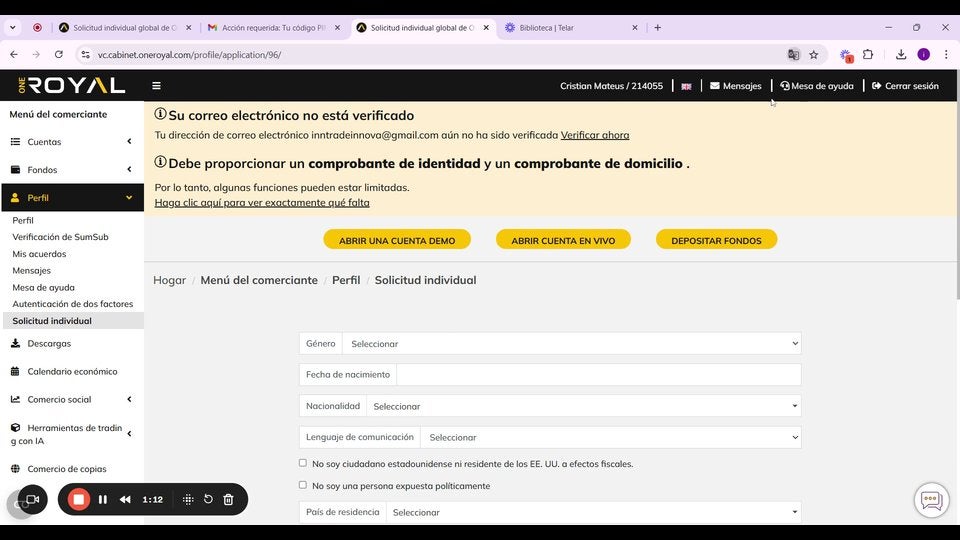The width and height of the screenshot is (960, 540).
Task: Open the Lenguaje de comunicación dropdown
Action: pyautogui.click(x=610, y=437)
